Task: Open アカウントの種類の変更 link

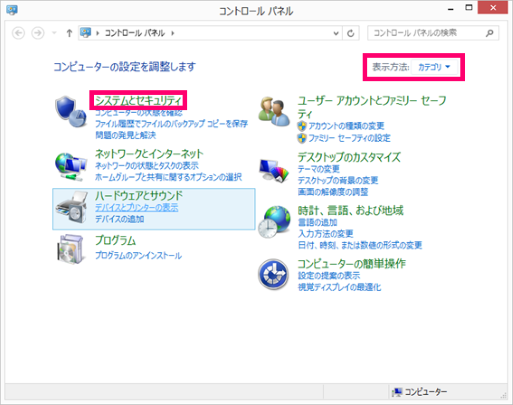Action: point(346,126)
